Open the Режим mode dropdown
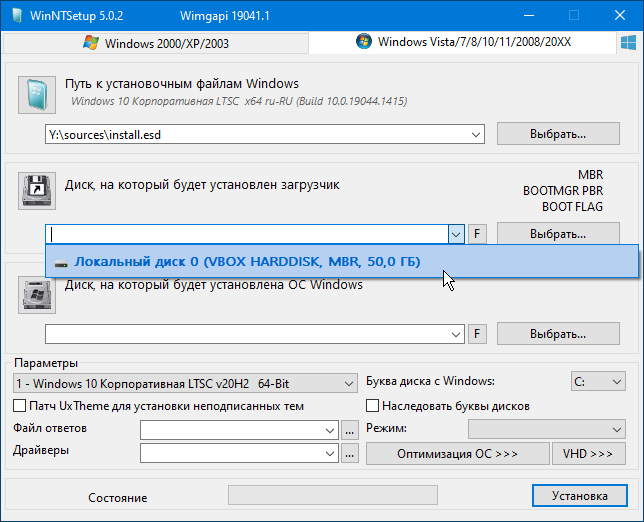The image size is (644, 522). 547,429
